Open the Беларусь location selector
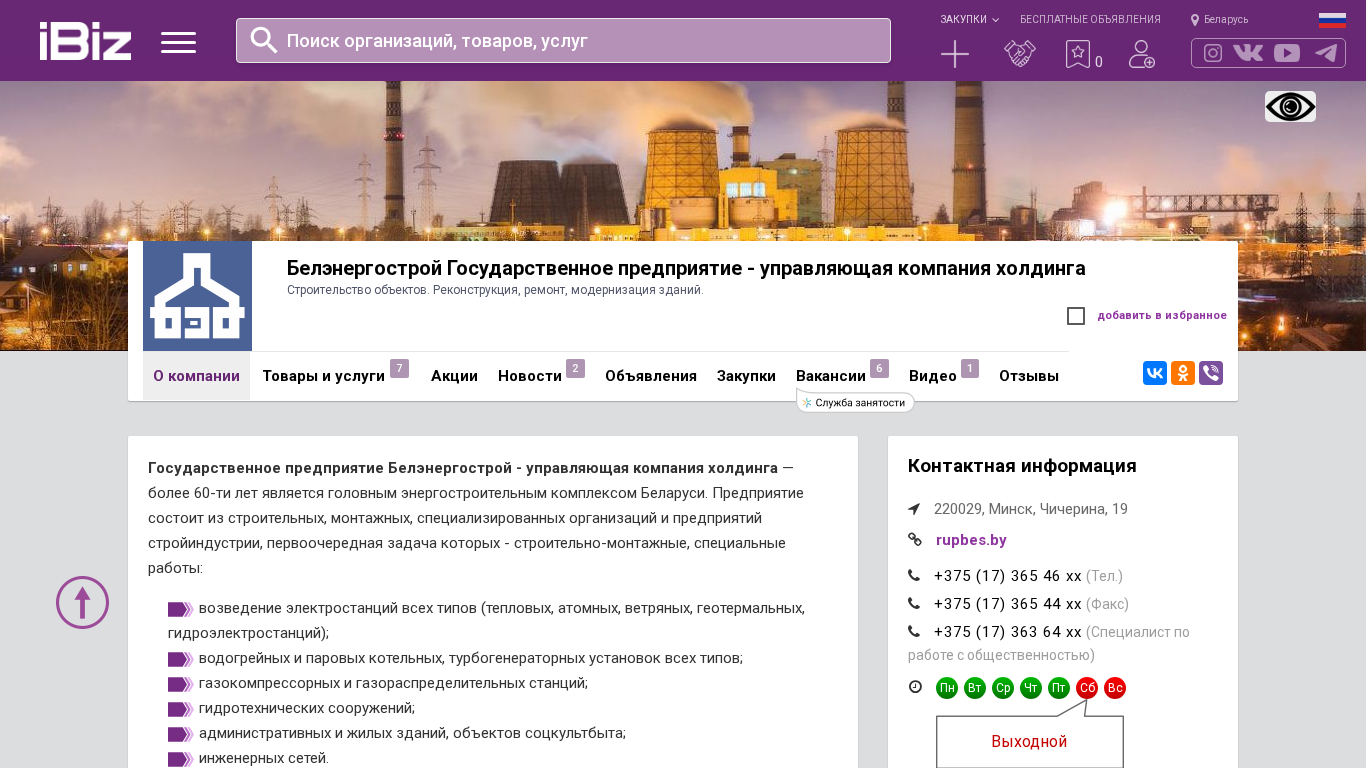Image resolution: width=1366 pixels, height=768 pixels. [1220, 19]
